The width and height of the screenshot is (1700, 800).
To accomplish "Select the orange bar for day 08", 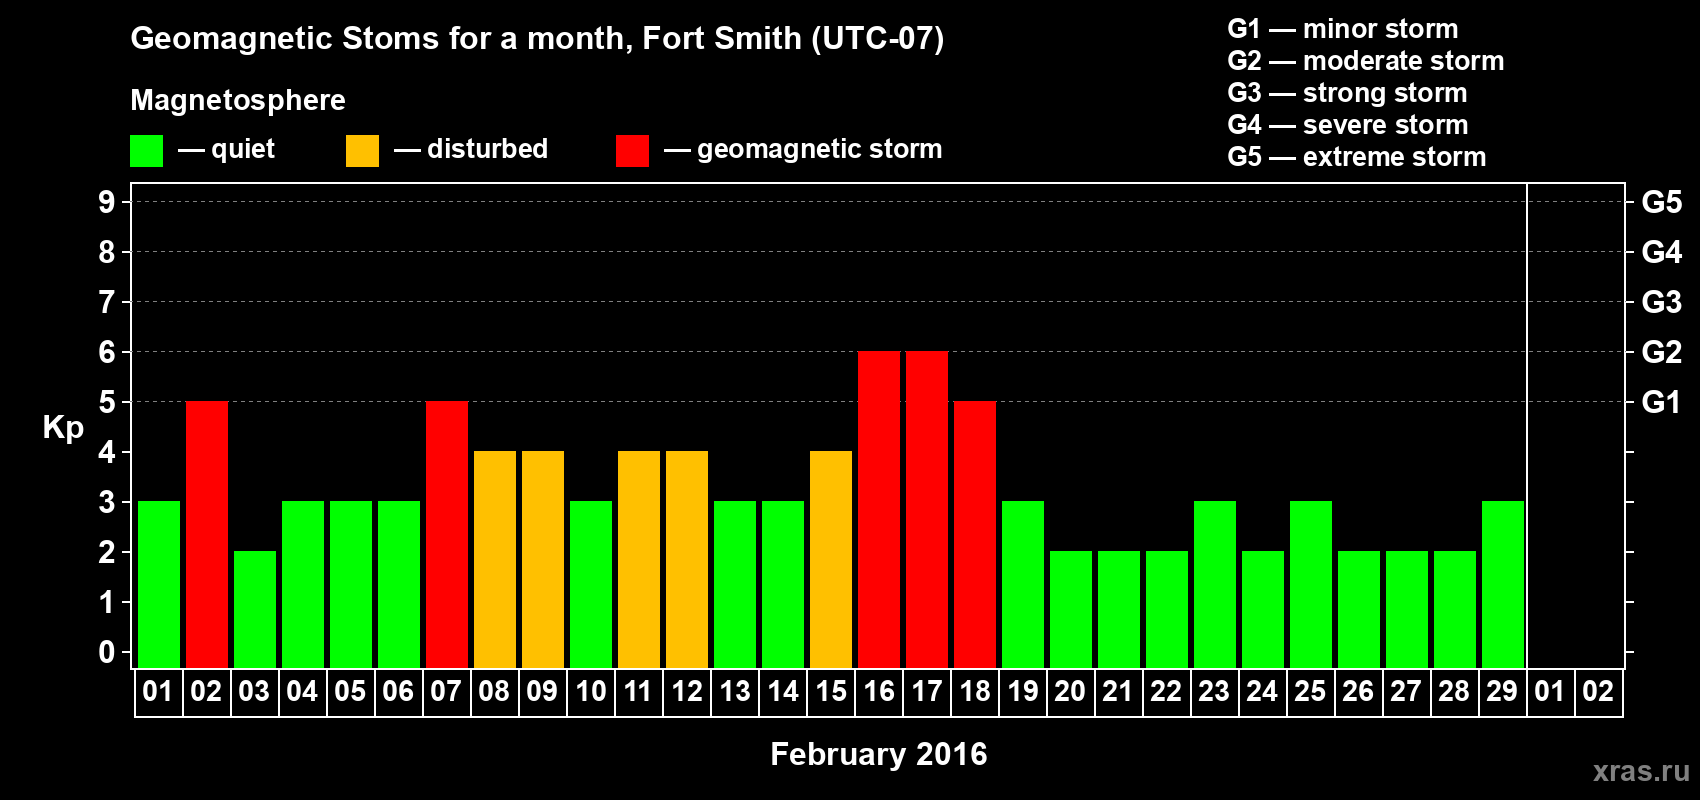I will pos(495,560).
